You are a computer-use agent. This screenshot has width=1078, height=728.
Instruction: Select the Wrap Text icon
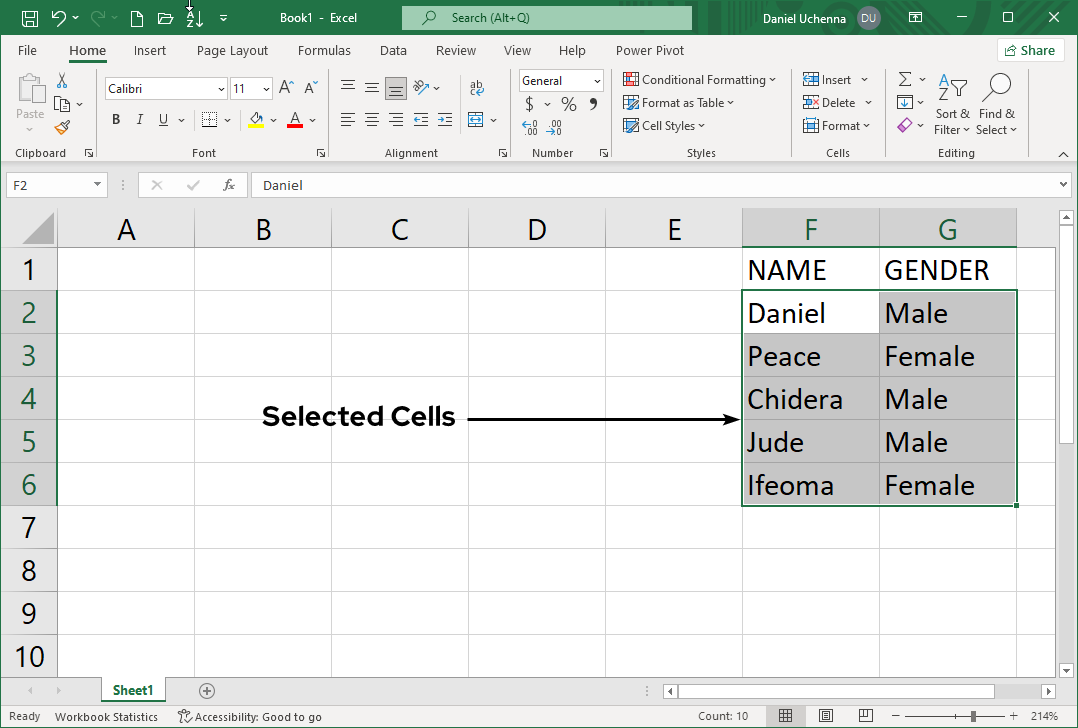pyautogui.click(x=477, y=88)
